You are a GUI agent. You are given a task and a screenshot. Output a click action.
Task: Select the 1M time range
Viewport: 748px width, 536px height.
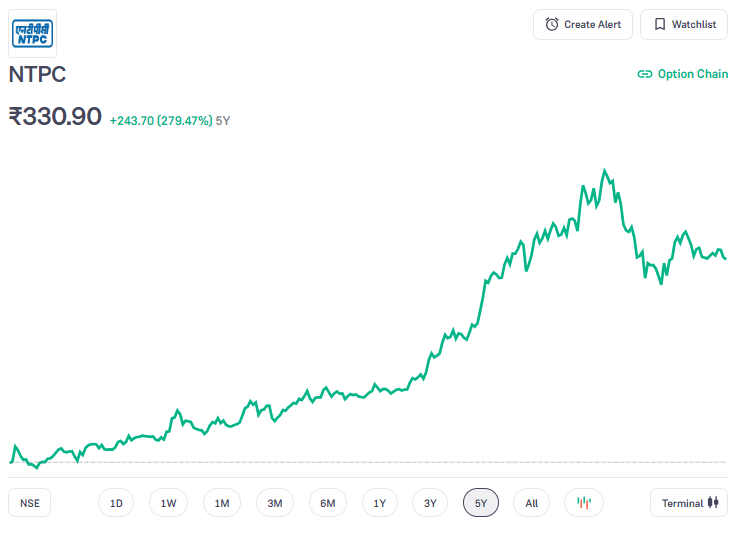(222, 503)
